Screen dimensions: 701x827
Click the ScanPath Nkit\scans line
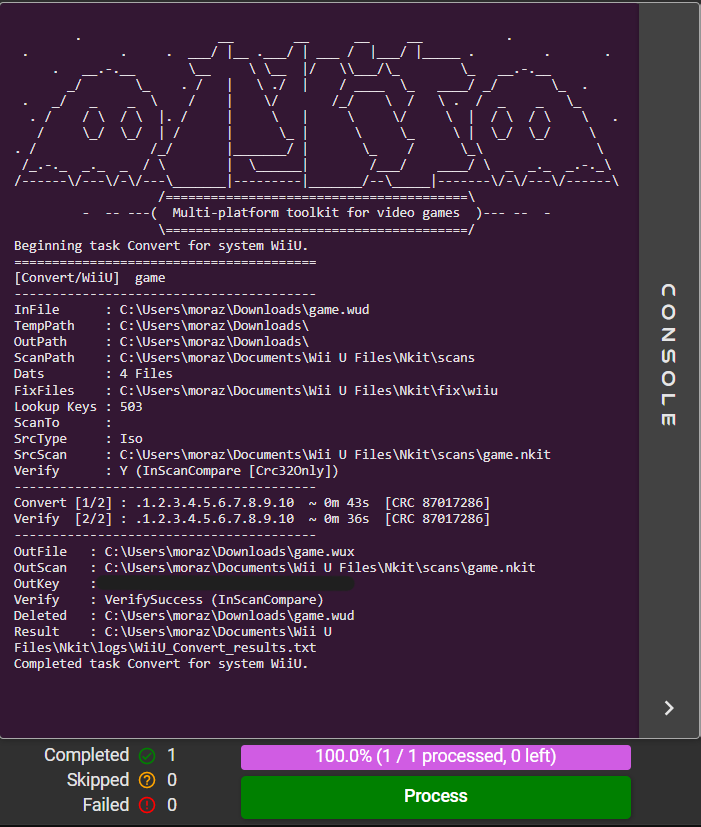[244, 358]
